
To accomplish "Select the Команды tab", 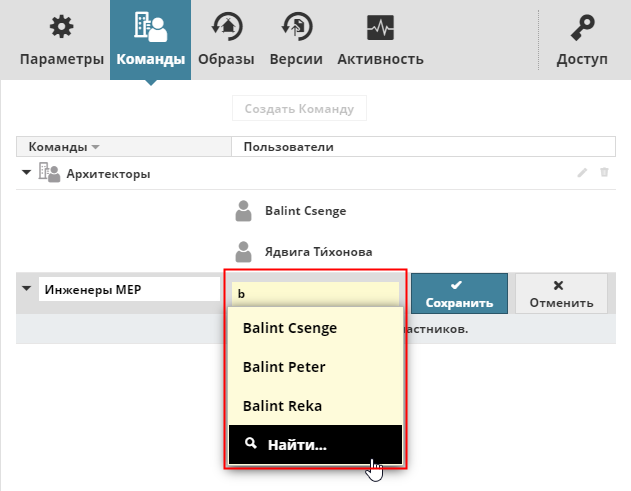I will [x=151, y=40].
